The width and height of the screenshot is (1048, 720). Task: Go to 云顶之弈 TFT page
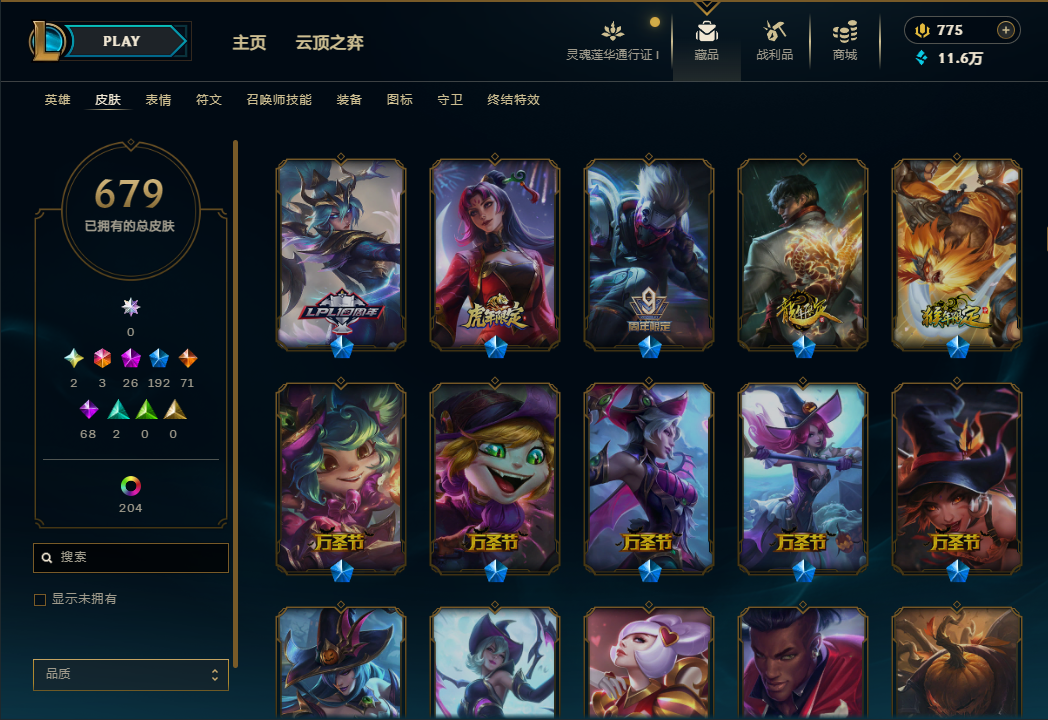click(330, 43)
